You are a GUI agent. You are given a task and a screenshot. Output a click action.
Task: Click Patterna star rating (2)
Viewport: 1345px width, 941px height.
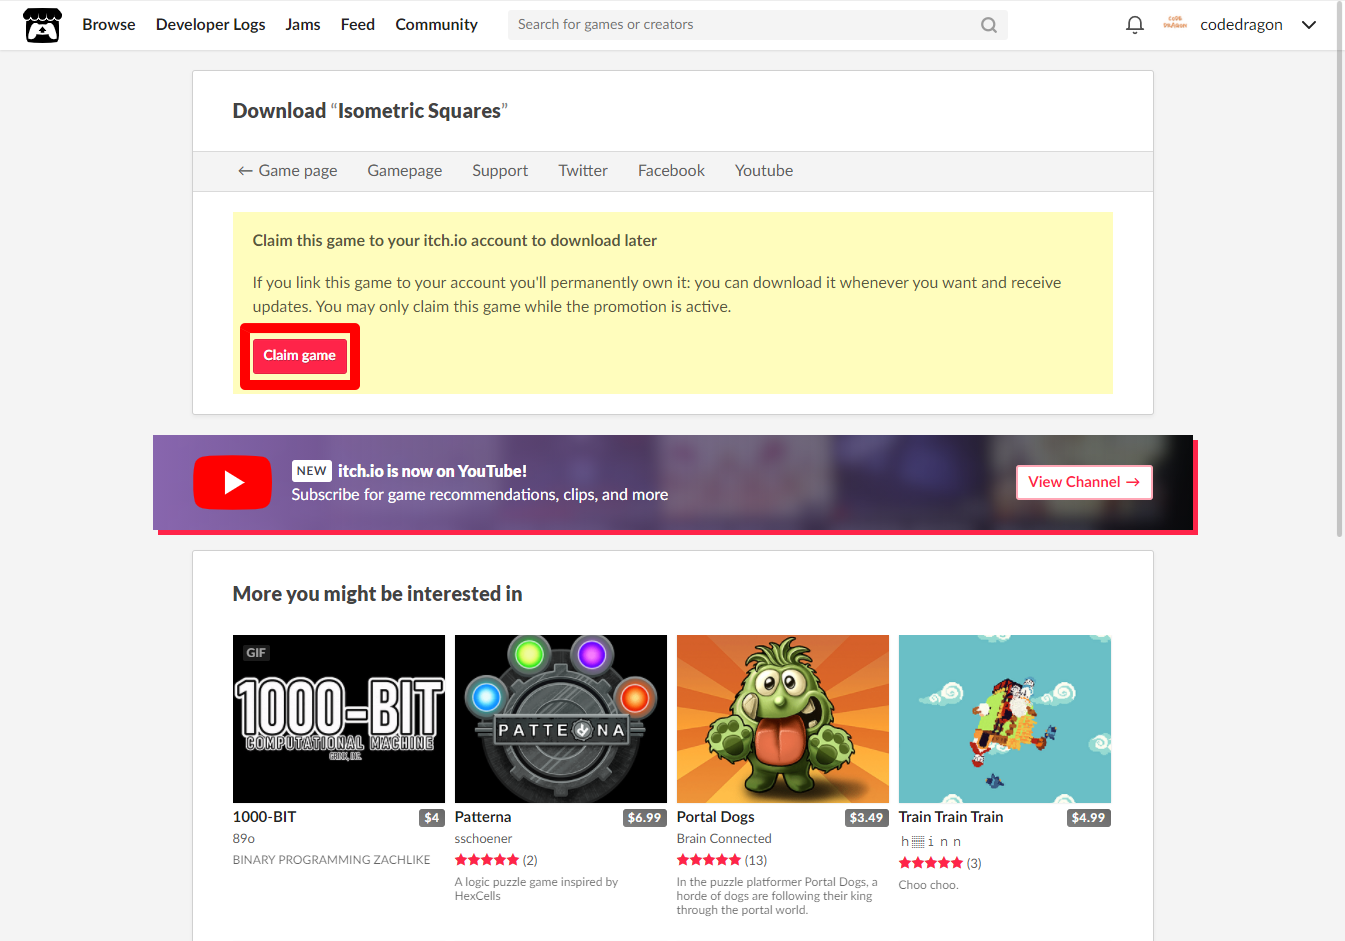[496, 860]
